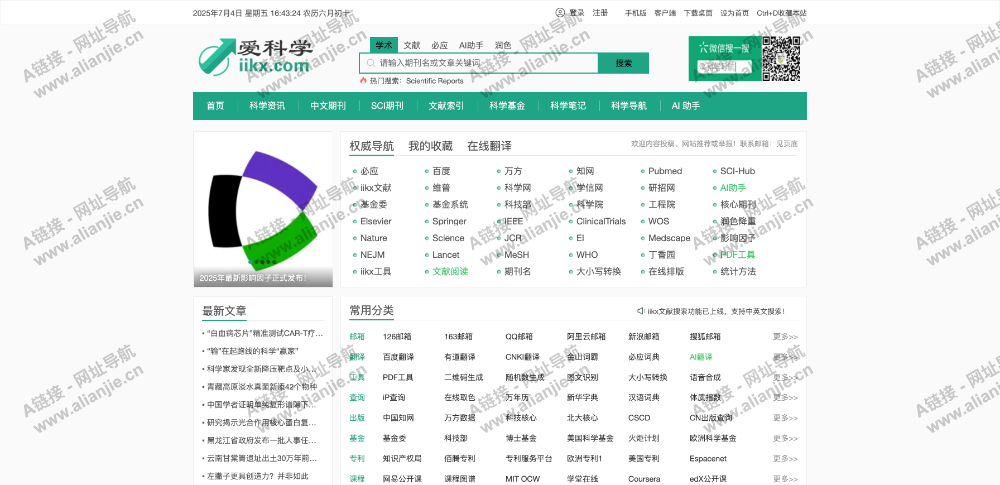
Task: Open 科学资讯 navigation item
Action: pos(267,106)
